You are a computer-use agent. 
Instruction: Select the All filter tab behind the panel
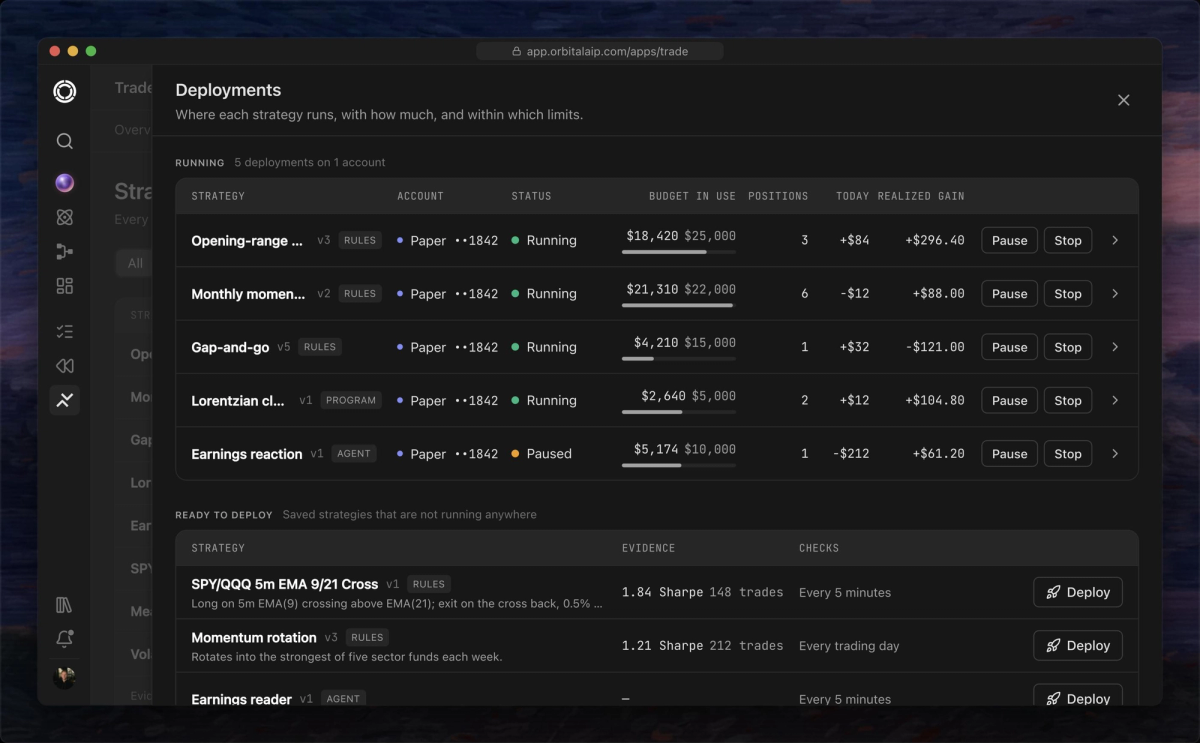pyautogui.click(x=135, y=263)
